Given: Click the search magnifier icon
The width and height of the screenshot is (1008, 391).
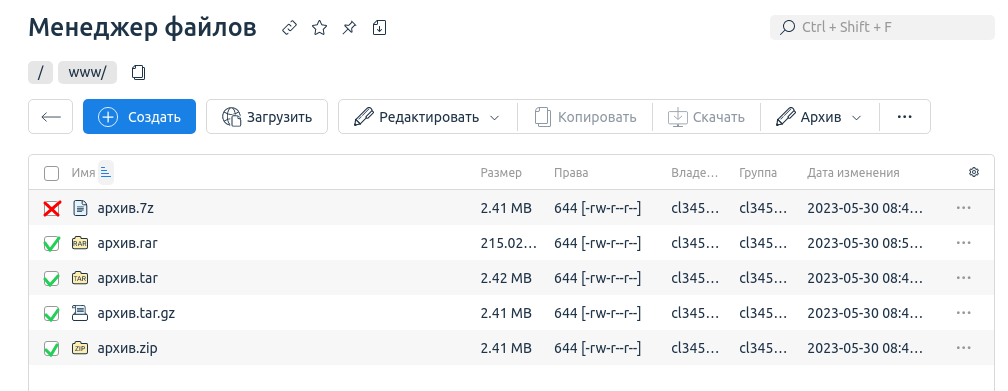Looking at the screenshot, I should coord(787,28).
